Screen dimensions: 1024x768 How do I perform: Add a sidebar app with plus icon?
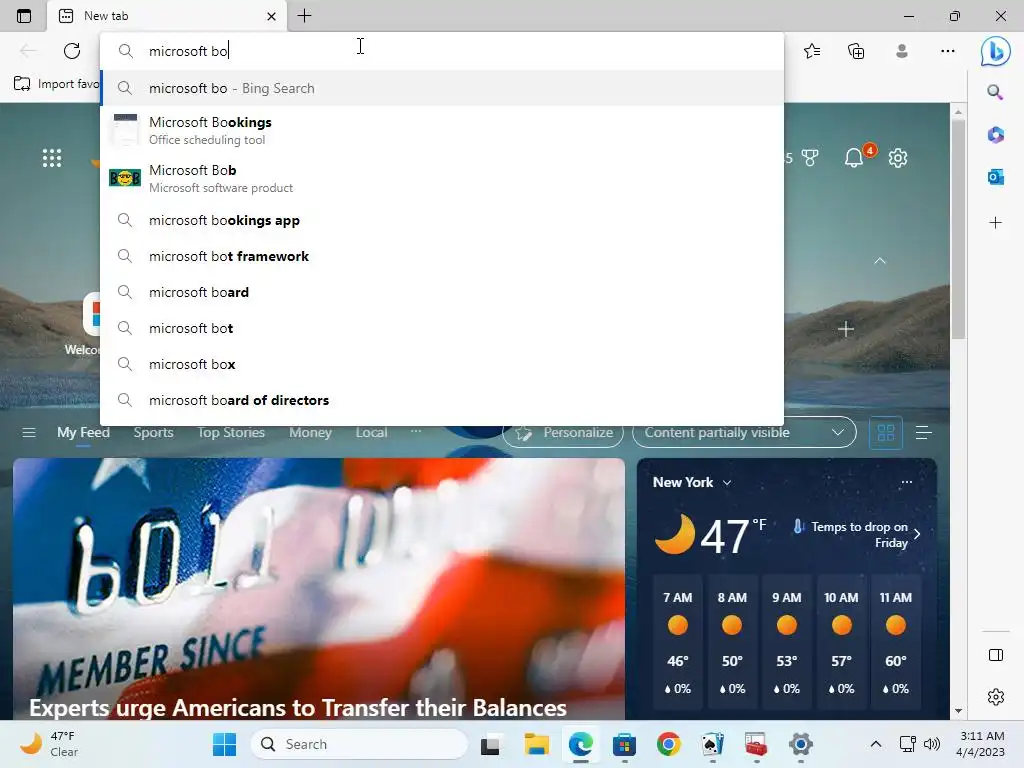click(995, 223)
